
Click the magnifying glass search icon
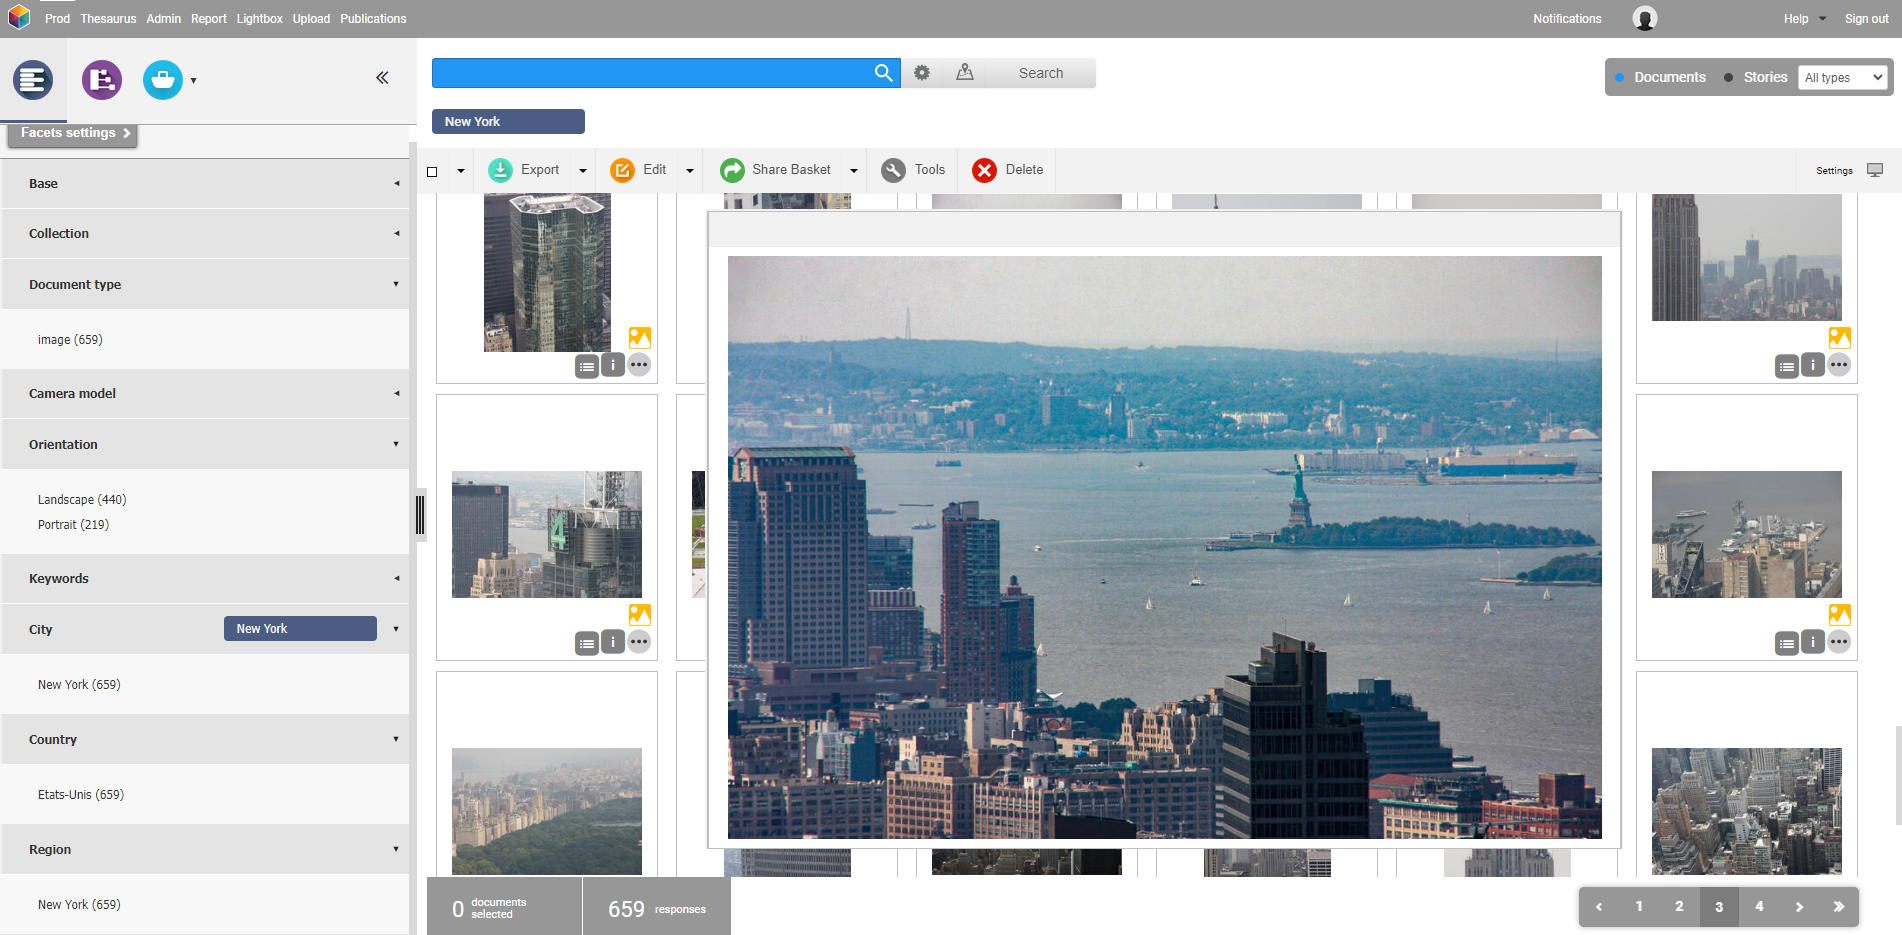tap(883, 73)
